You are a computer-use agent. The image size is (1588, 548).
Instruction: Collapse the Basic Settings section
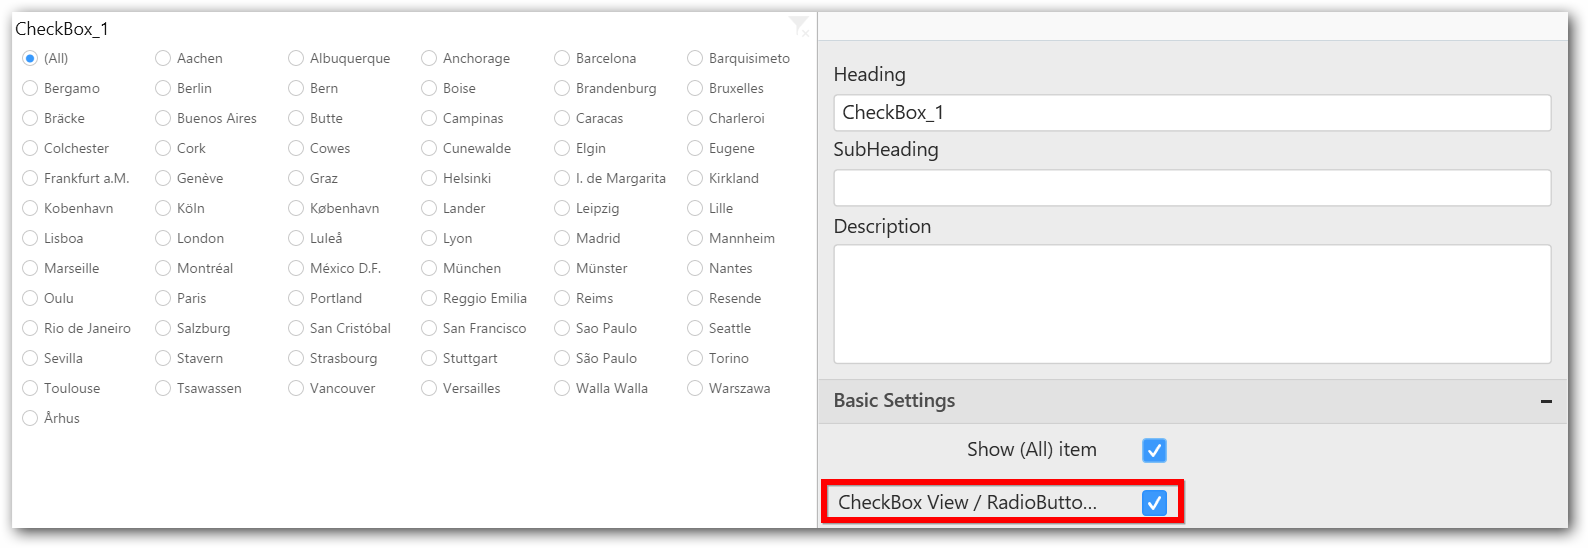click(x=1546, y=401)
